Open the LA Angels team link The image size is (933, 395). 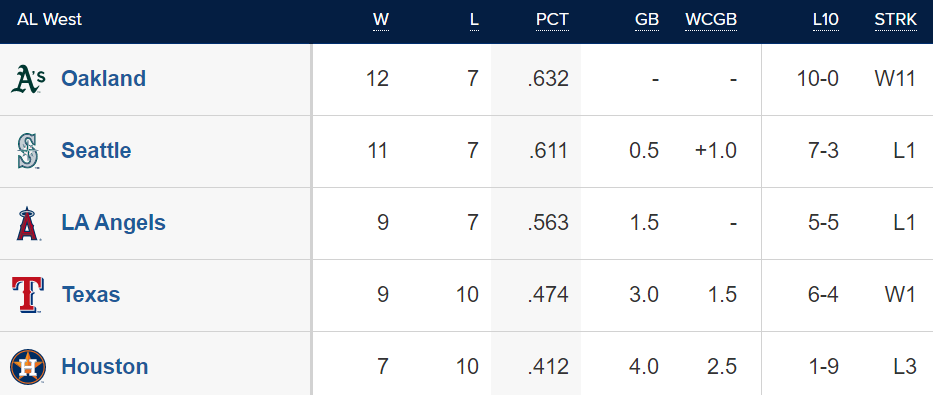click(x=114, y=222)
